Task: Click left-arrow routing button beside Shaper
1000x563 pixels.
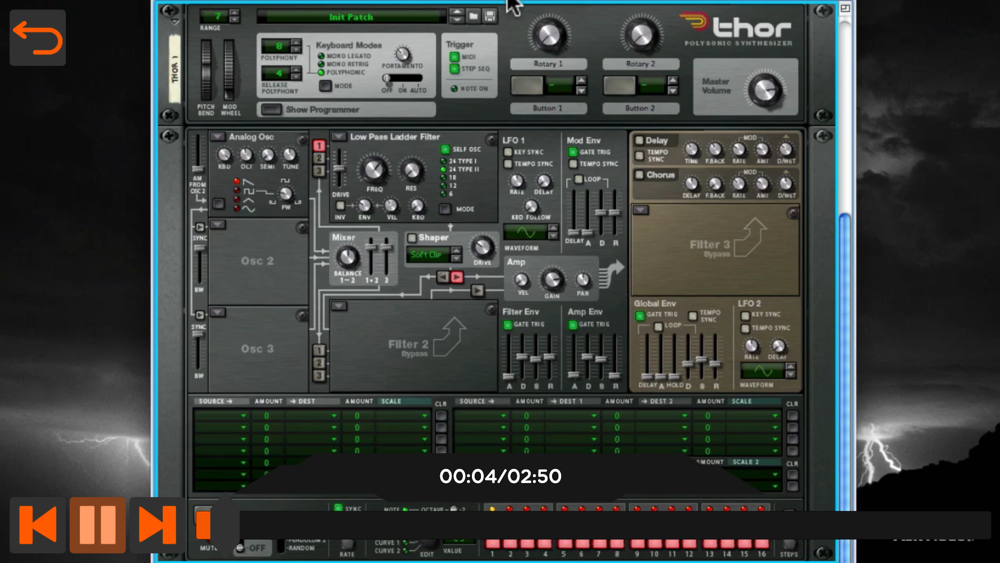Action: pos(443,277)
